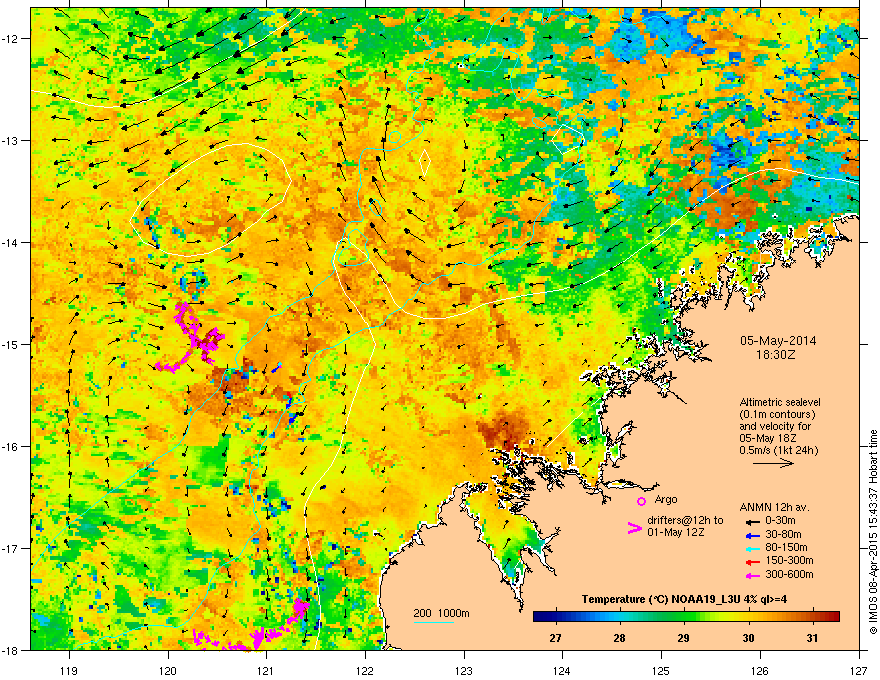Click the '80-150m' depth label
Image resolution: width=880 pixels, height=680 pixels.
[786, 548]
